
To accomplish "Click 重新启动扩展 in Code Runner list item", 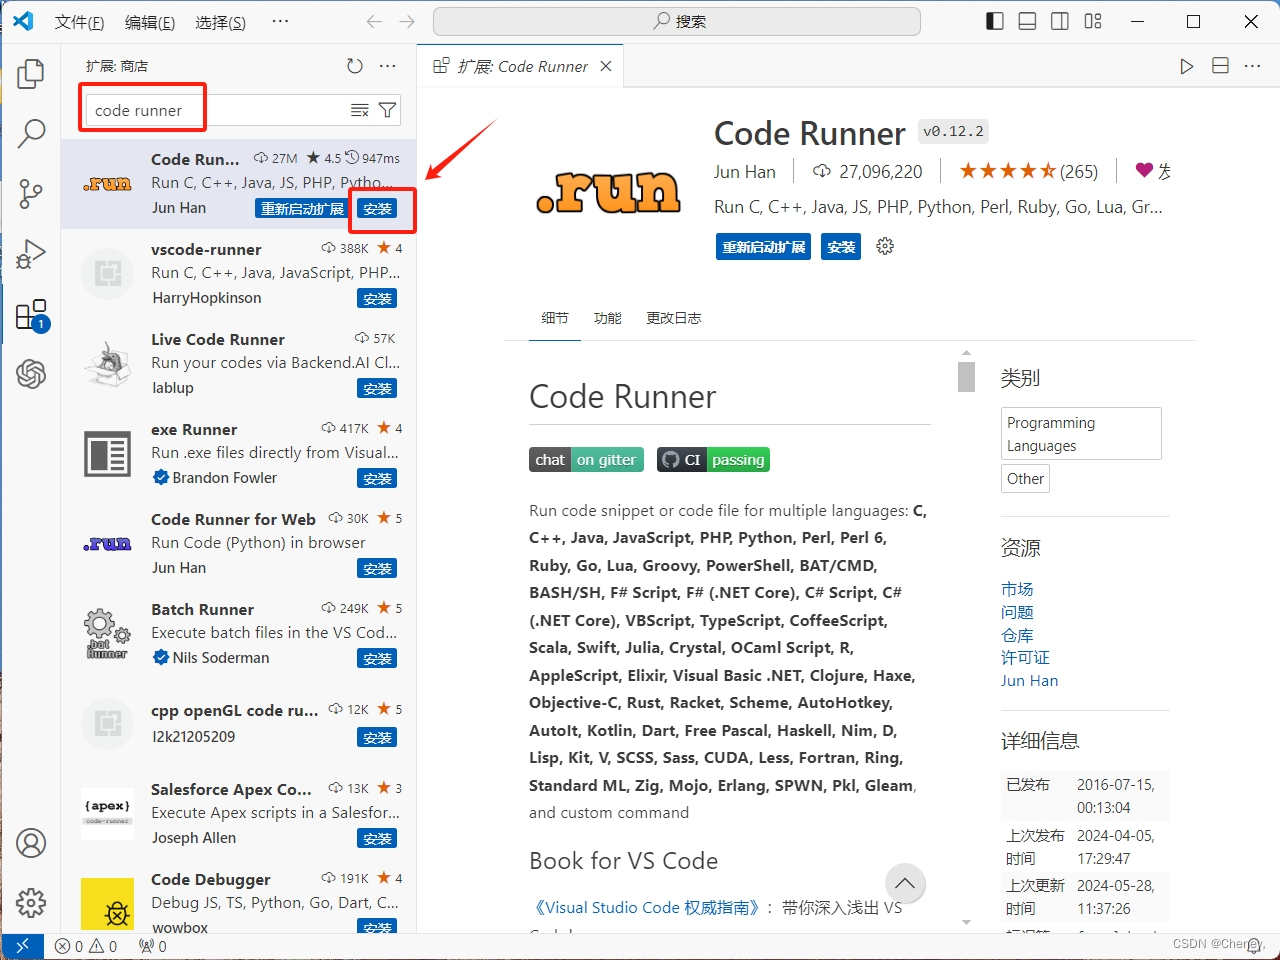I will [x=302, y=209].
